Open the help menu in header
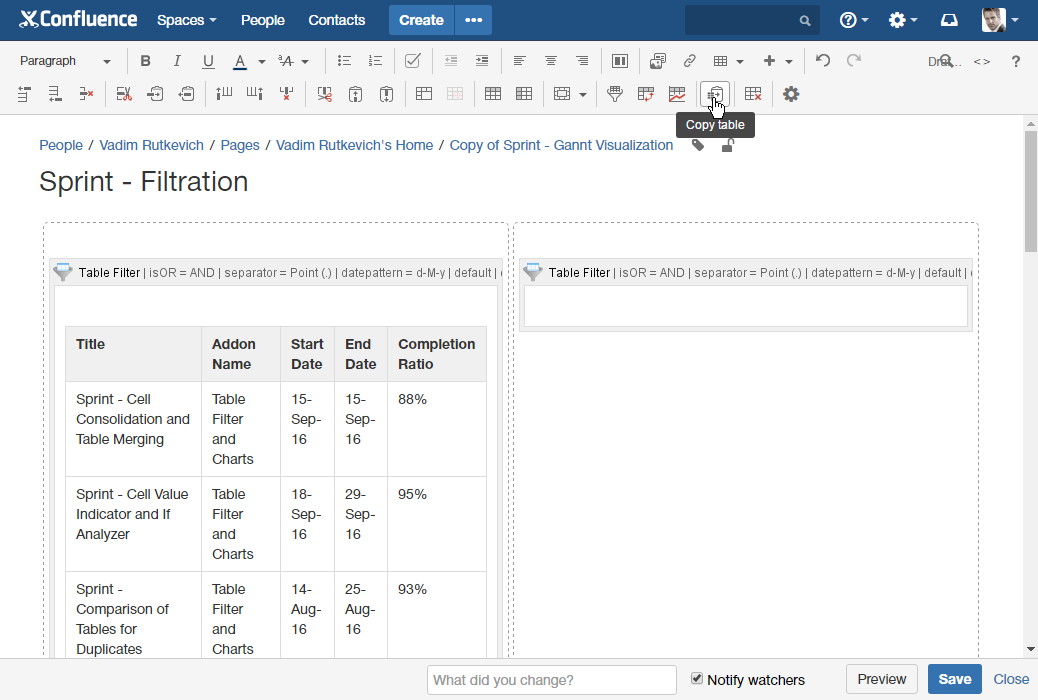This screenshot has height=700, width=1038. click(x=854, y=20)
